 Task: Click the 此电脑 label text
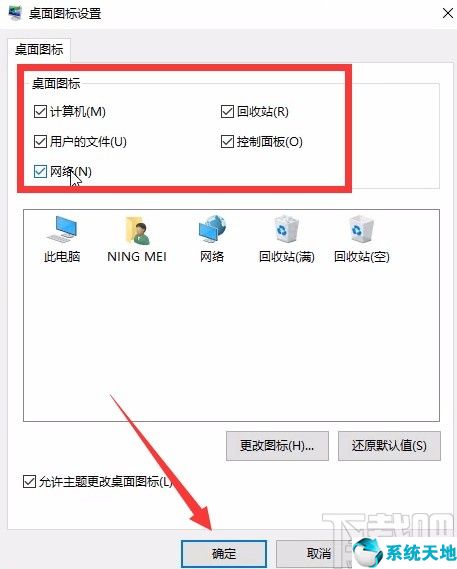pos(62,257)
